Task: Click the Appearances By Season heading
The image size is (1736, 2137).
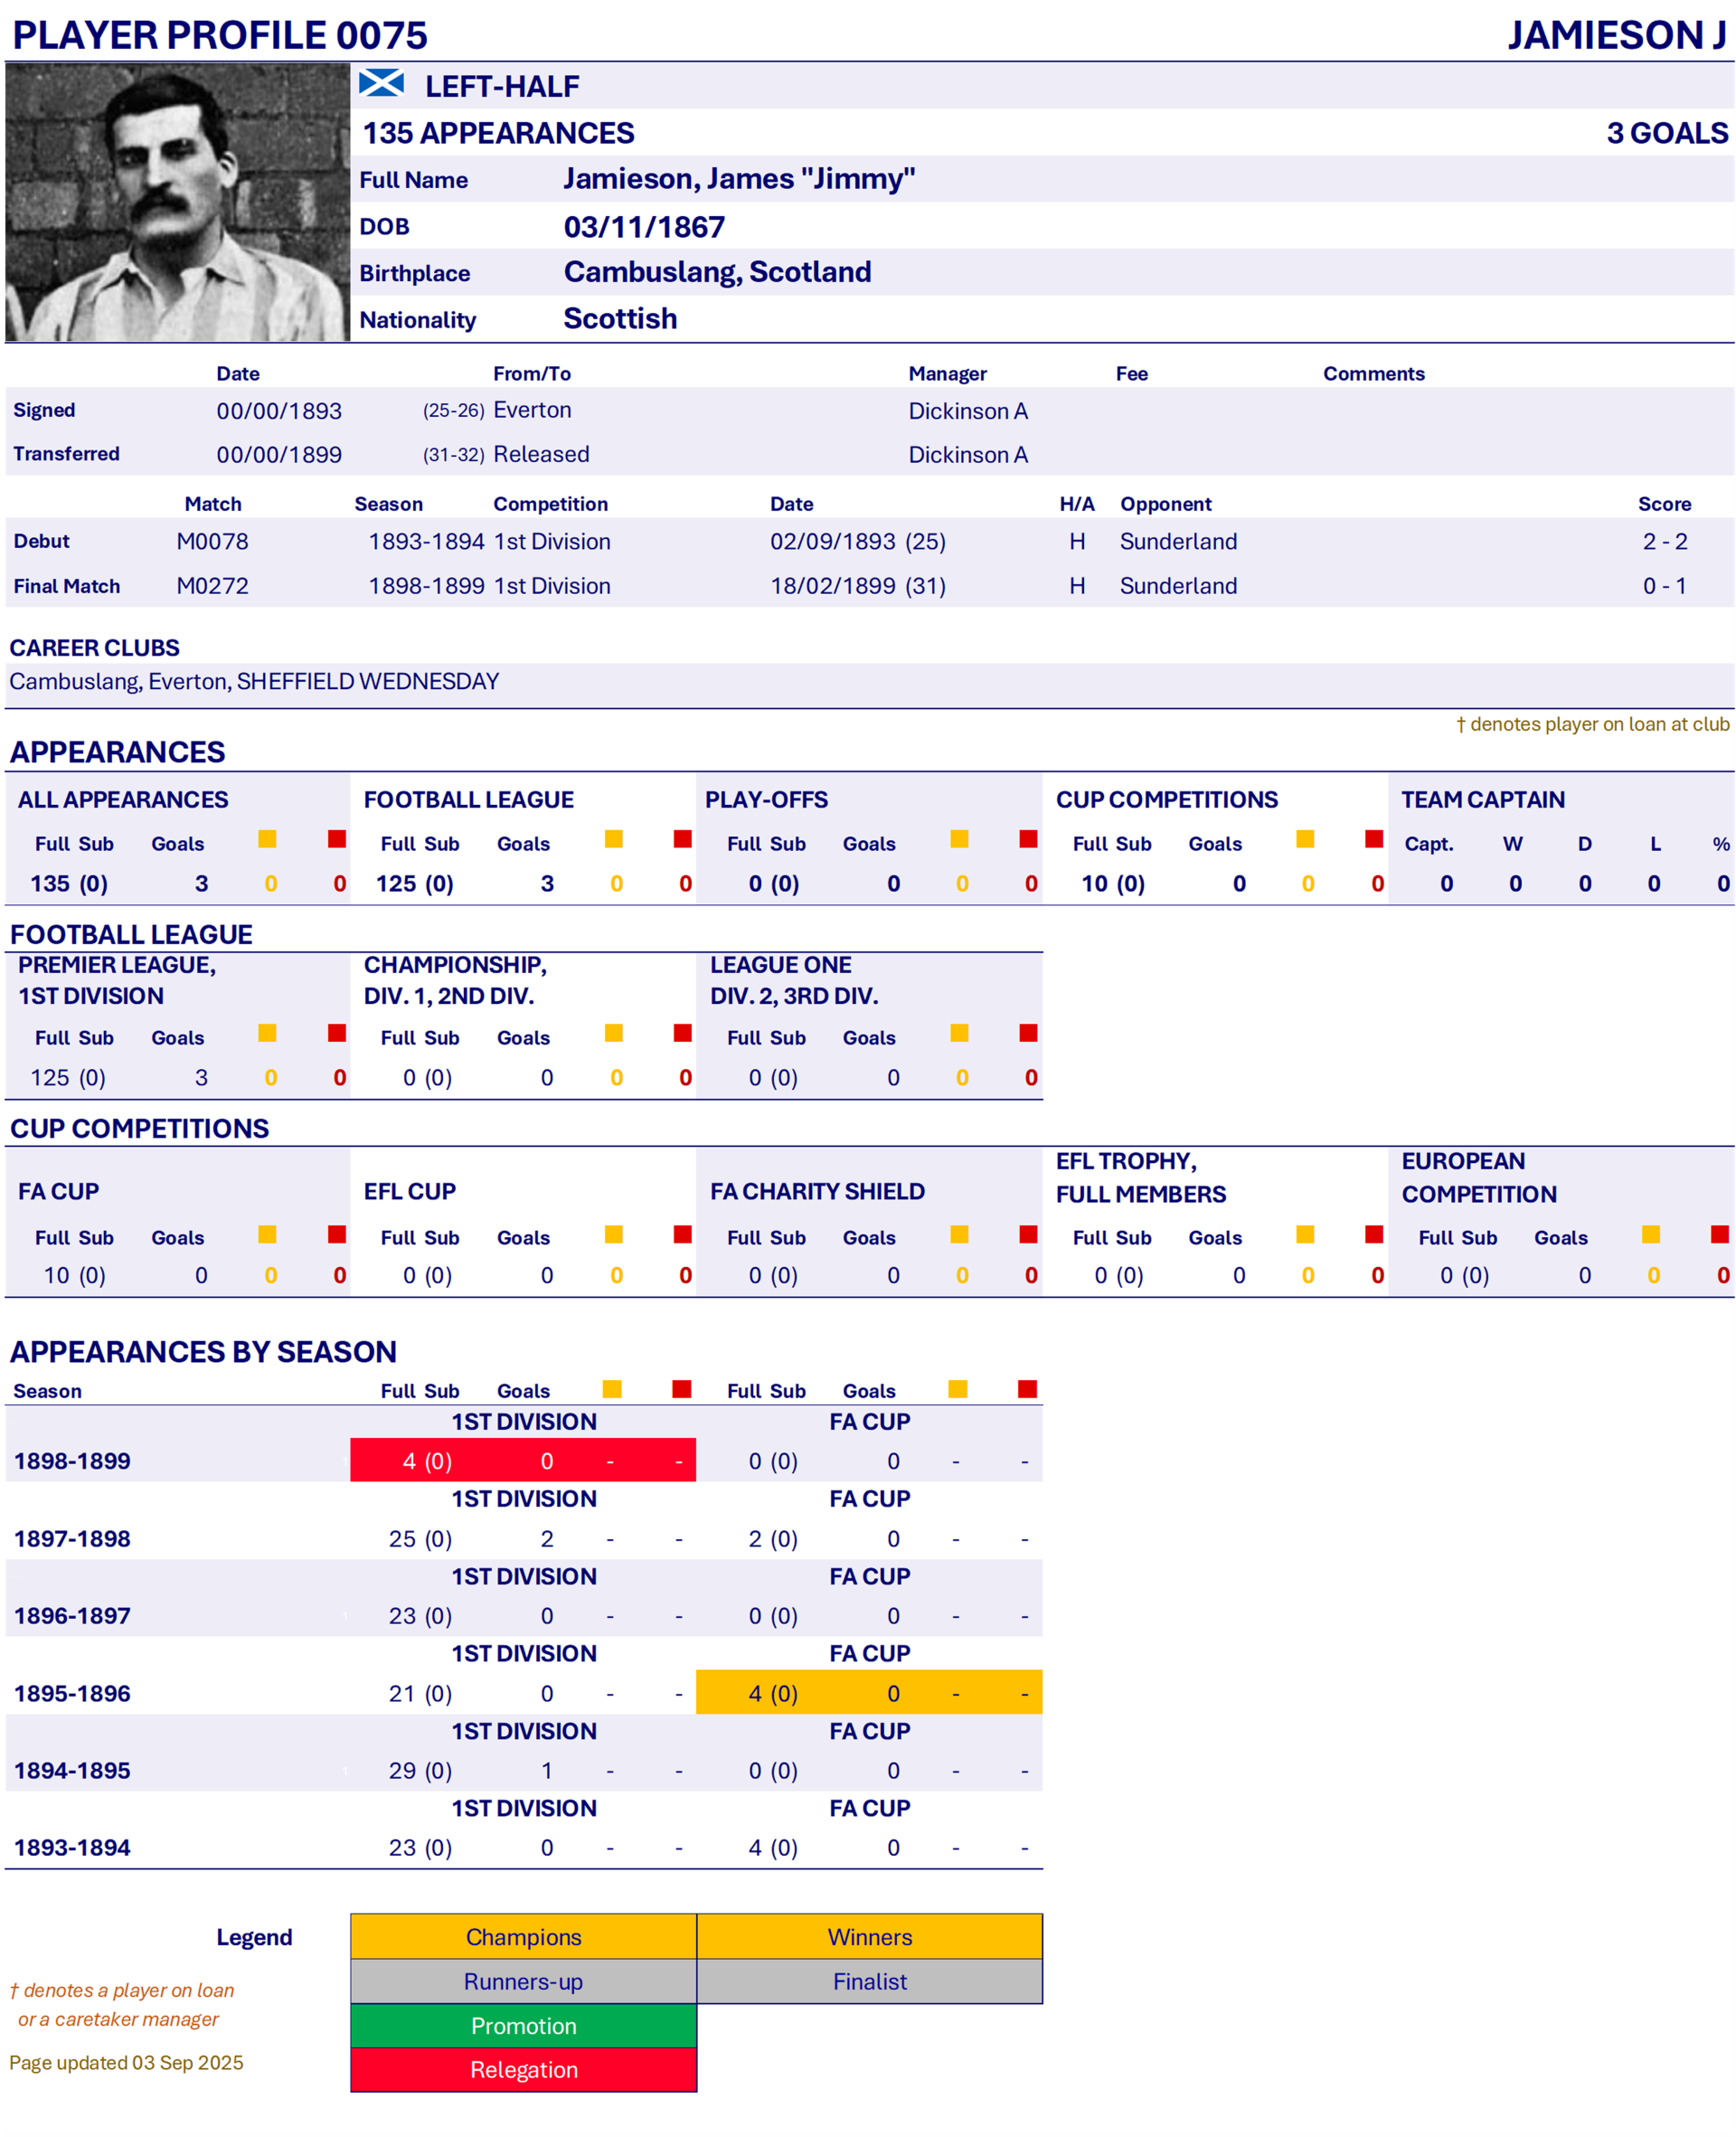Action: 203,1352
